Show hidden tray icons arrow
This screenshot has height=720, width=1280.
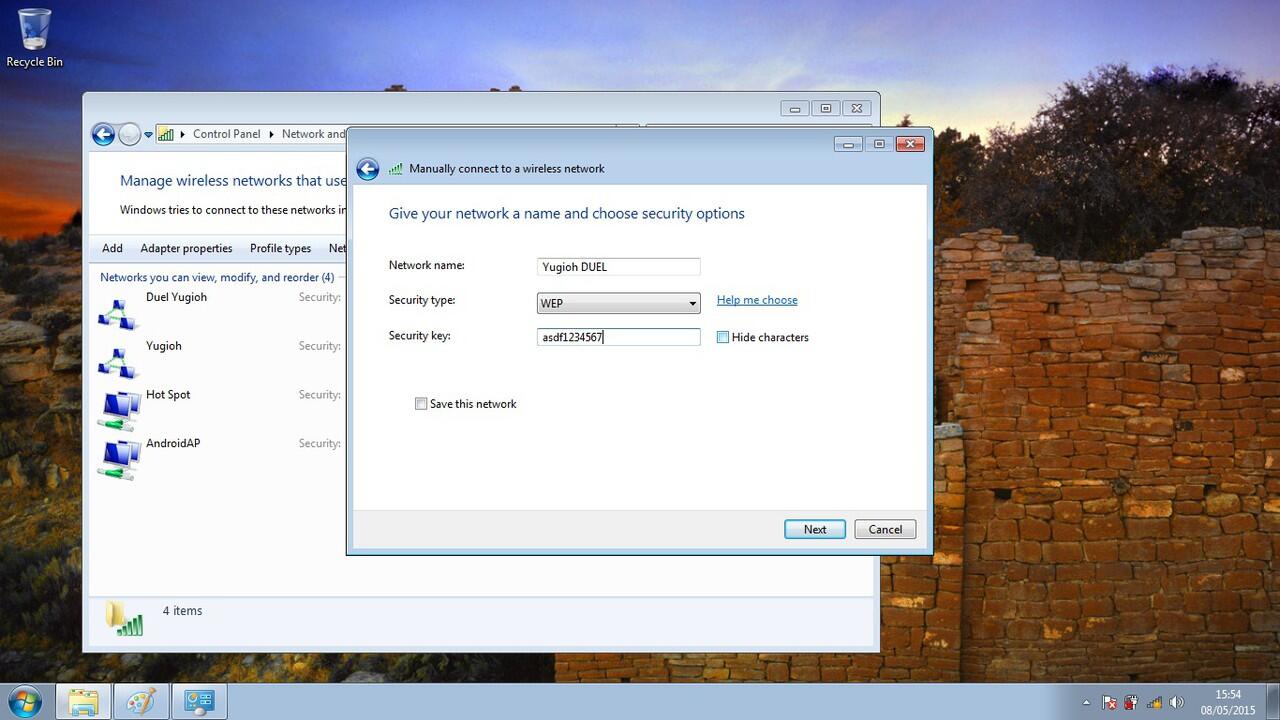pyautogui.click(x=1087, y=702)
